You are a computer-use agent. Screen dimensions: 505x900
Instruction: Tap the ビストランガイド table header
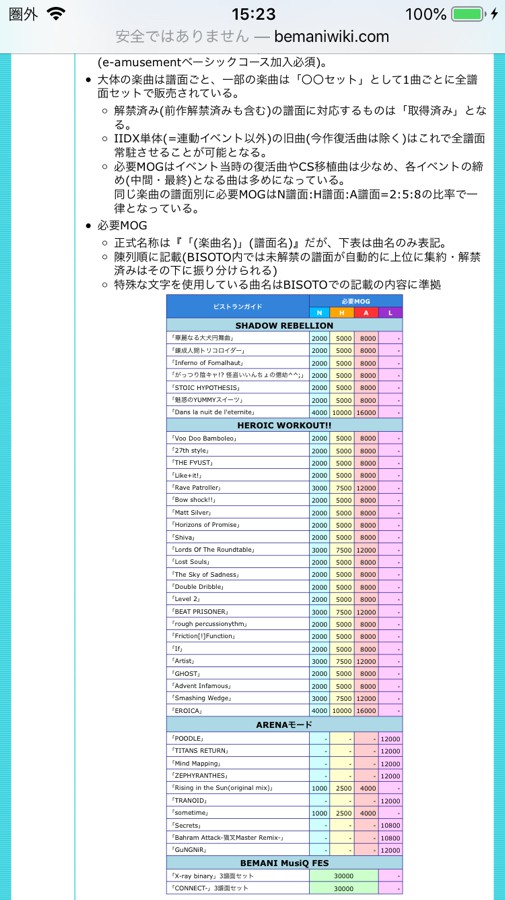click(x=238, y=307)
